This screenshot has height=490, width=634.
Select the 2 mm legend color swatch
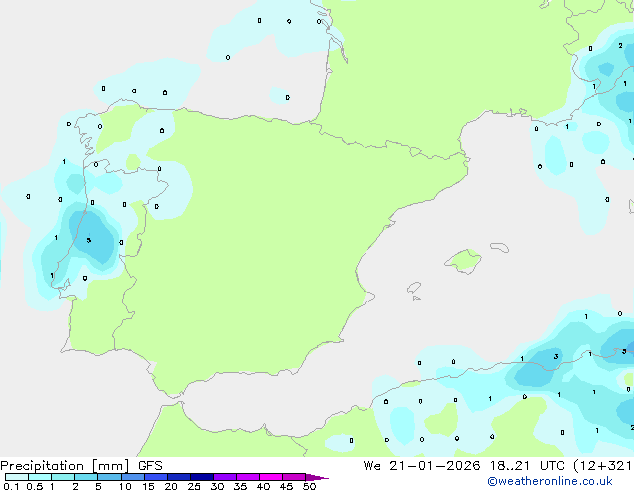86,477
